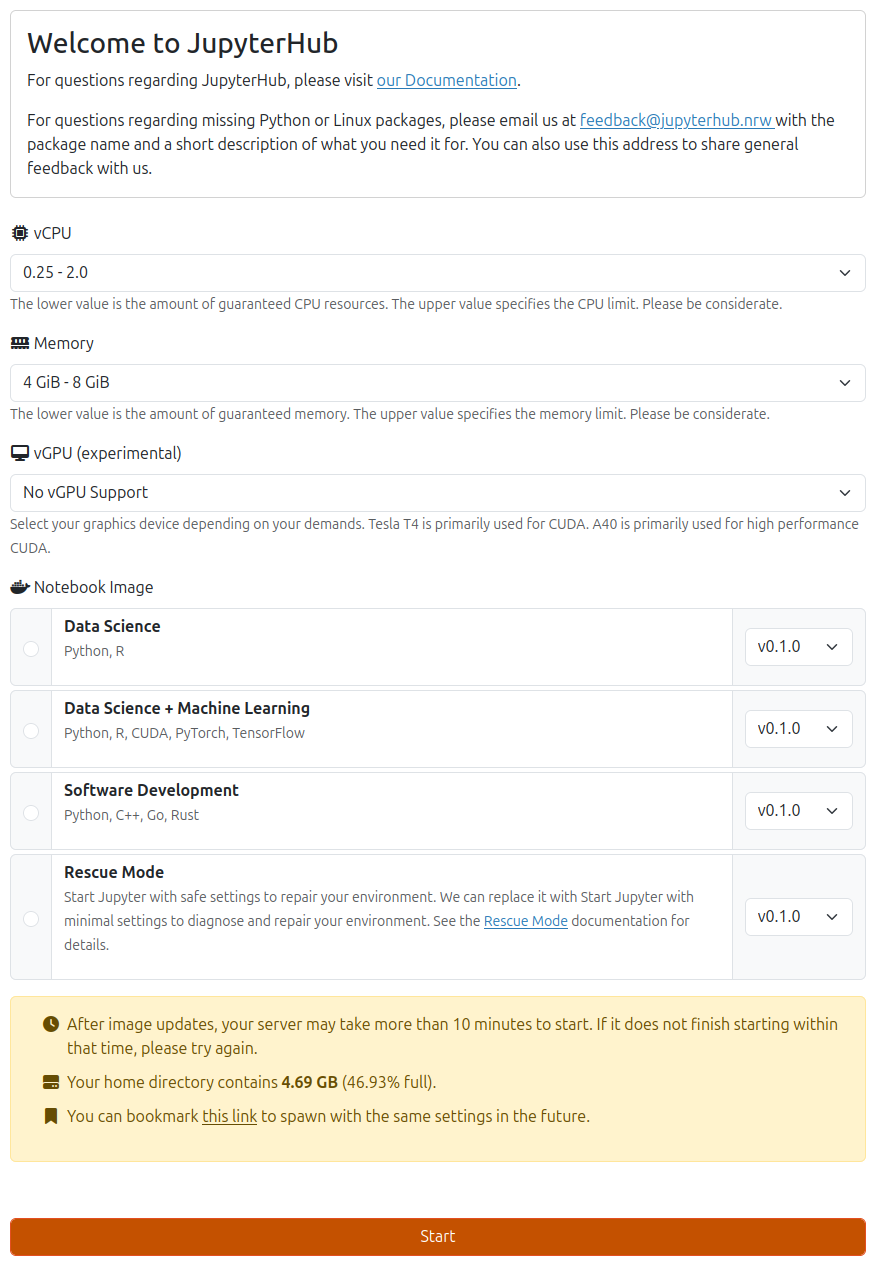
Task: Click the Memory module icon
Action: (x=20, y=343)
